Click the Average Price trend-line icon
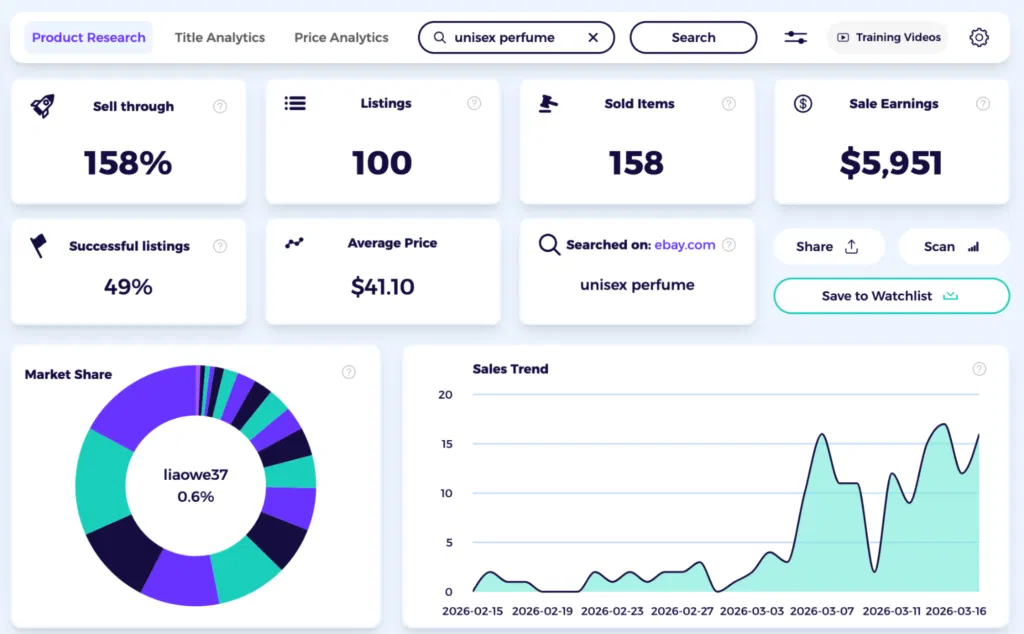 click(295, 243)
